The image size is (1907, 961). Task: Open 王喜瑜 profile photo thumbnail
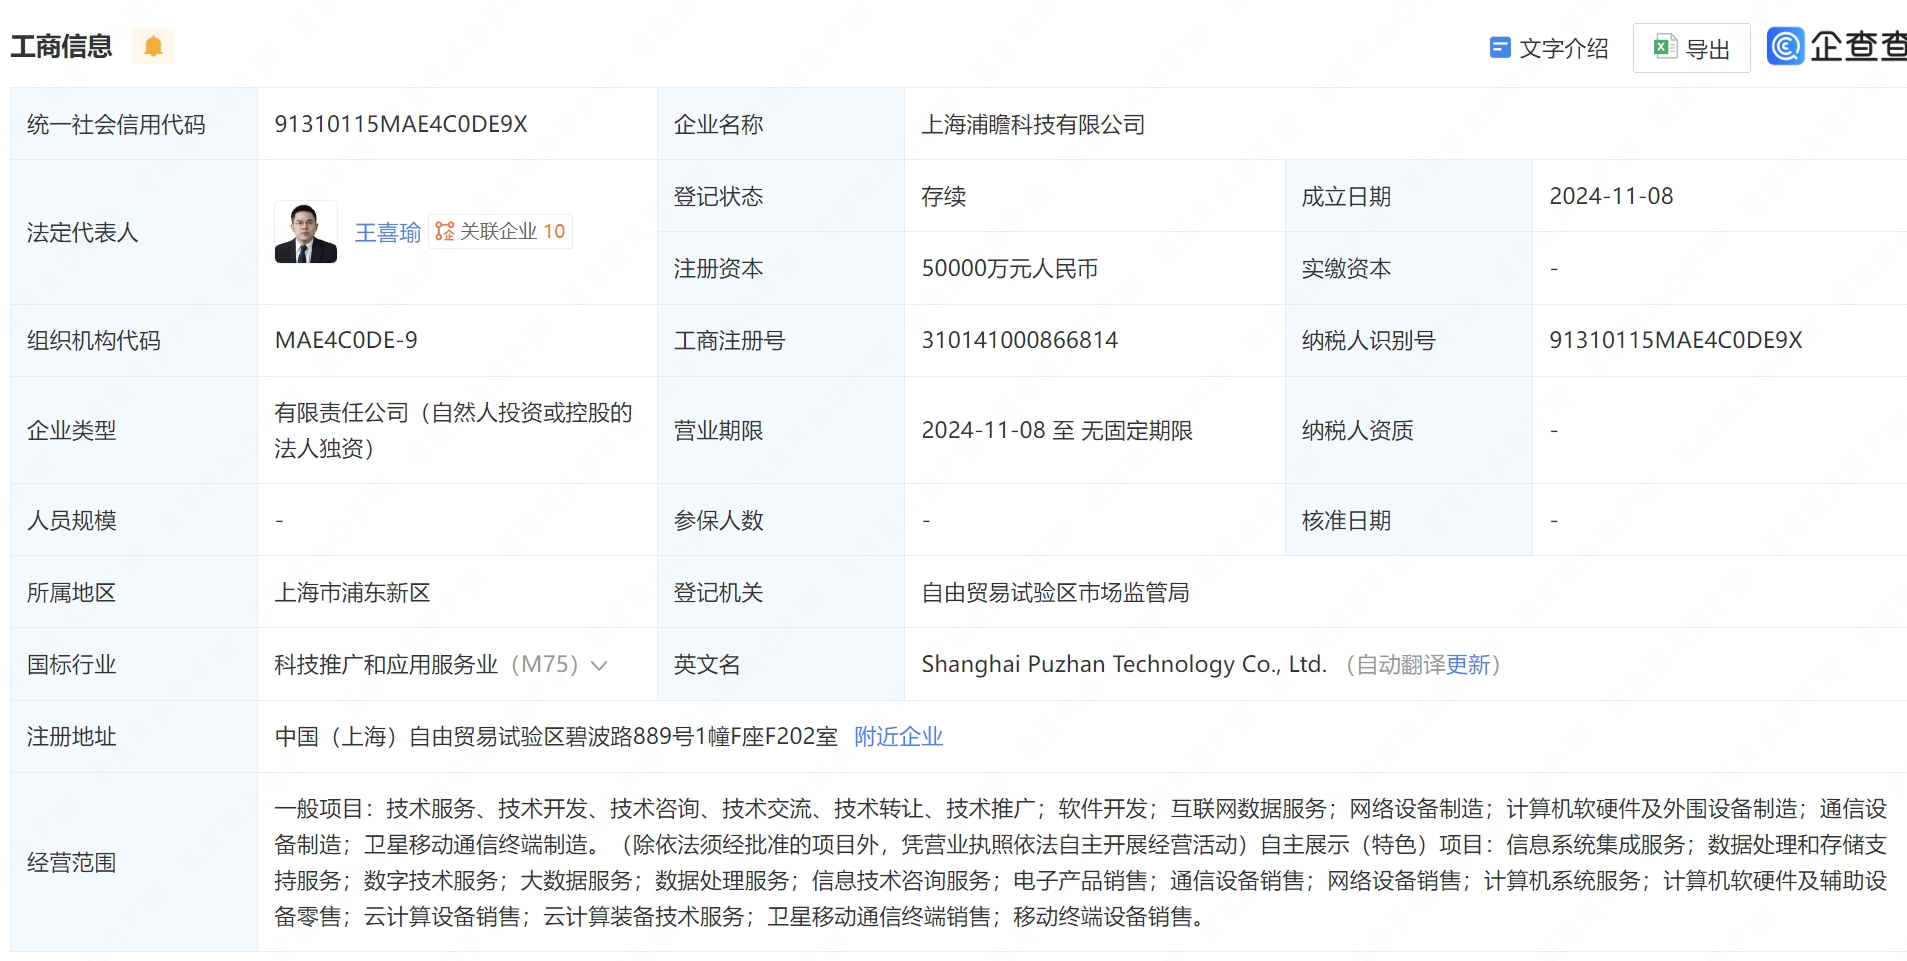(x=306, y=232)
